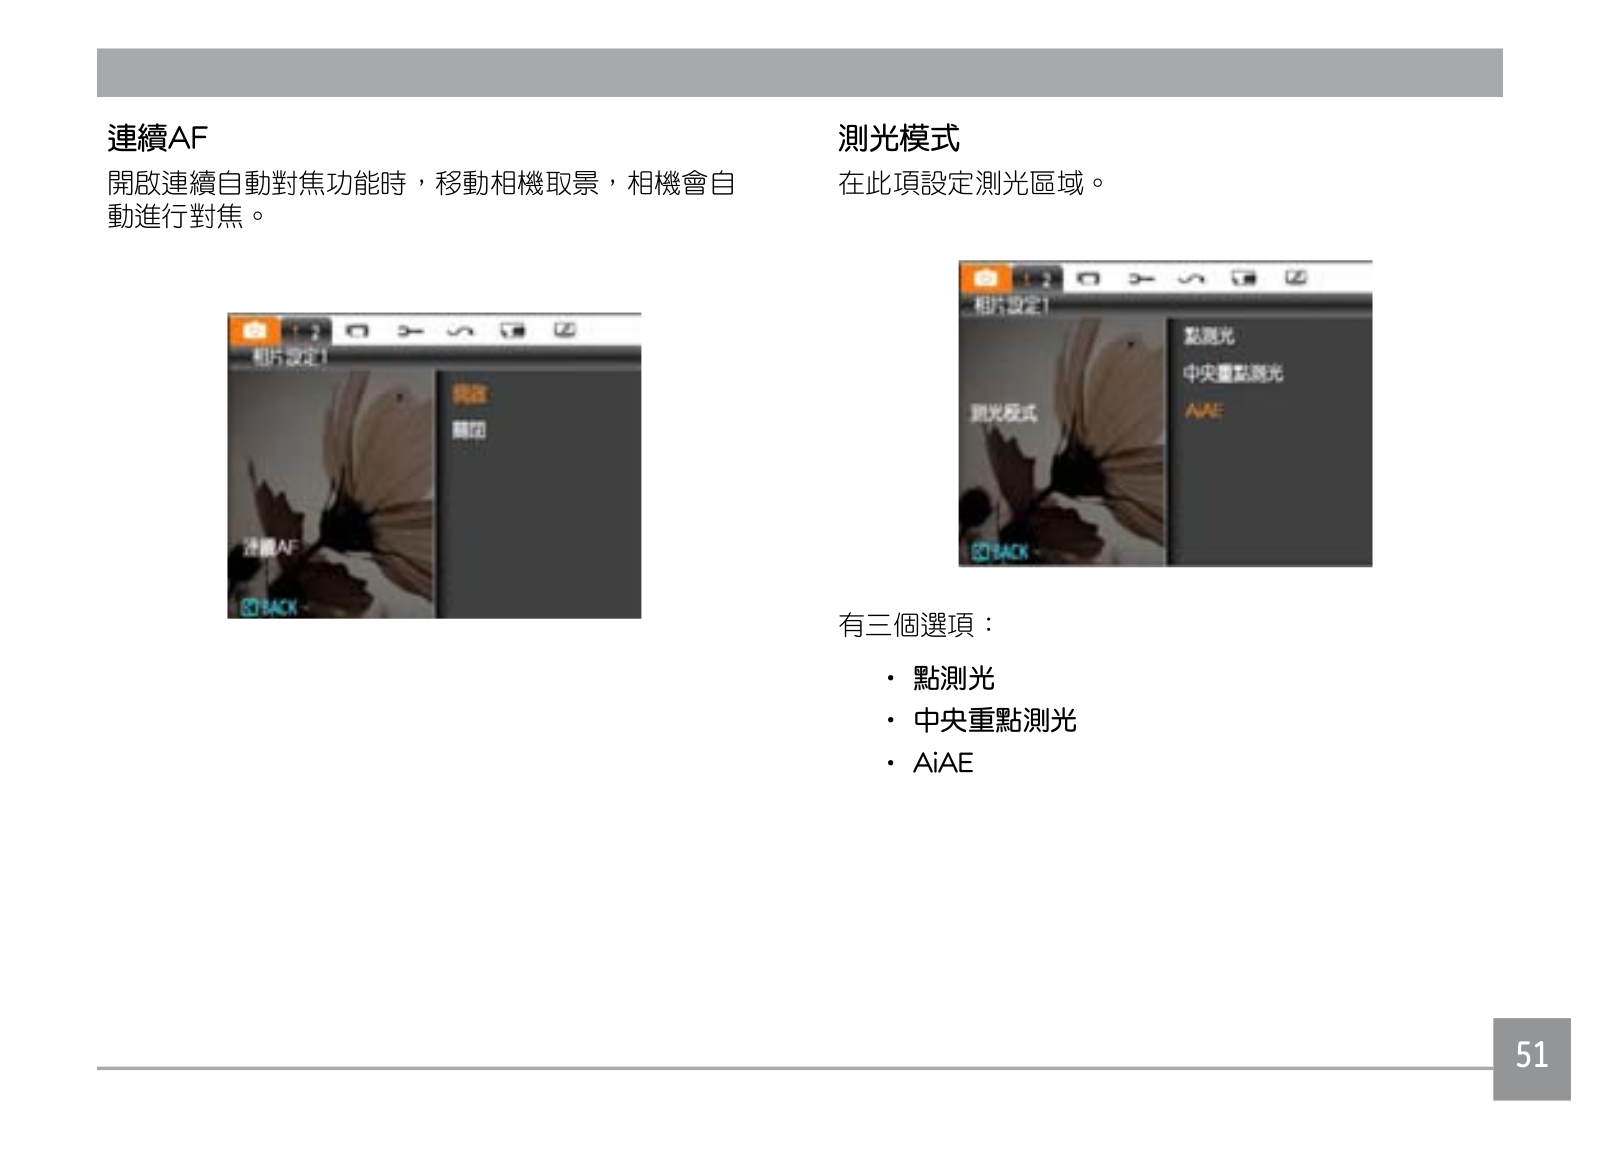The image size is (1600, 1164).
Task: Select the rectangle frame icon in metering mode screen
Action: coord(1089,279)
